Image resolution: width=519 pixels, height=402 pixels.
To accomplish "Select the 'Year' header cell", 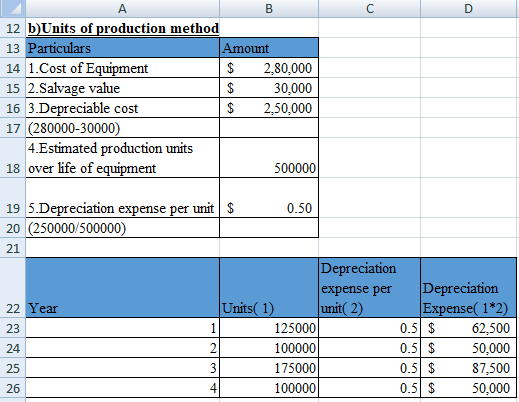I will click(123, 288).
